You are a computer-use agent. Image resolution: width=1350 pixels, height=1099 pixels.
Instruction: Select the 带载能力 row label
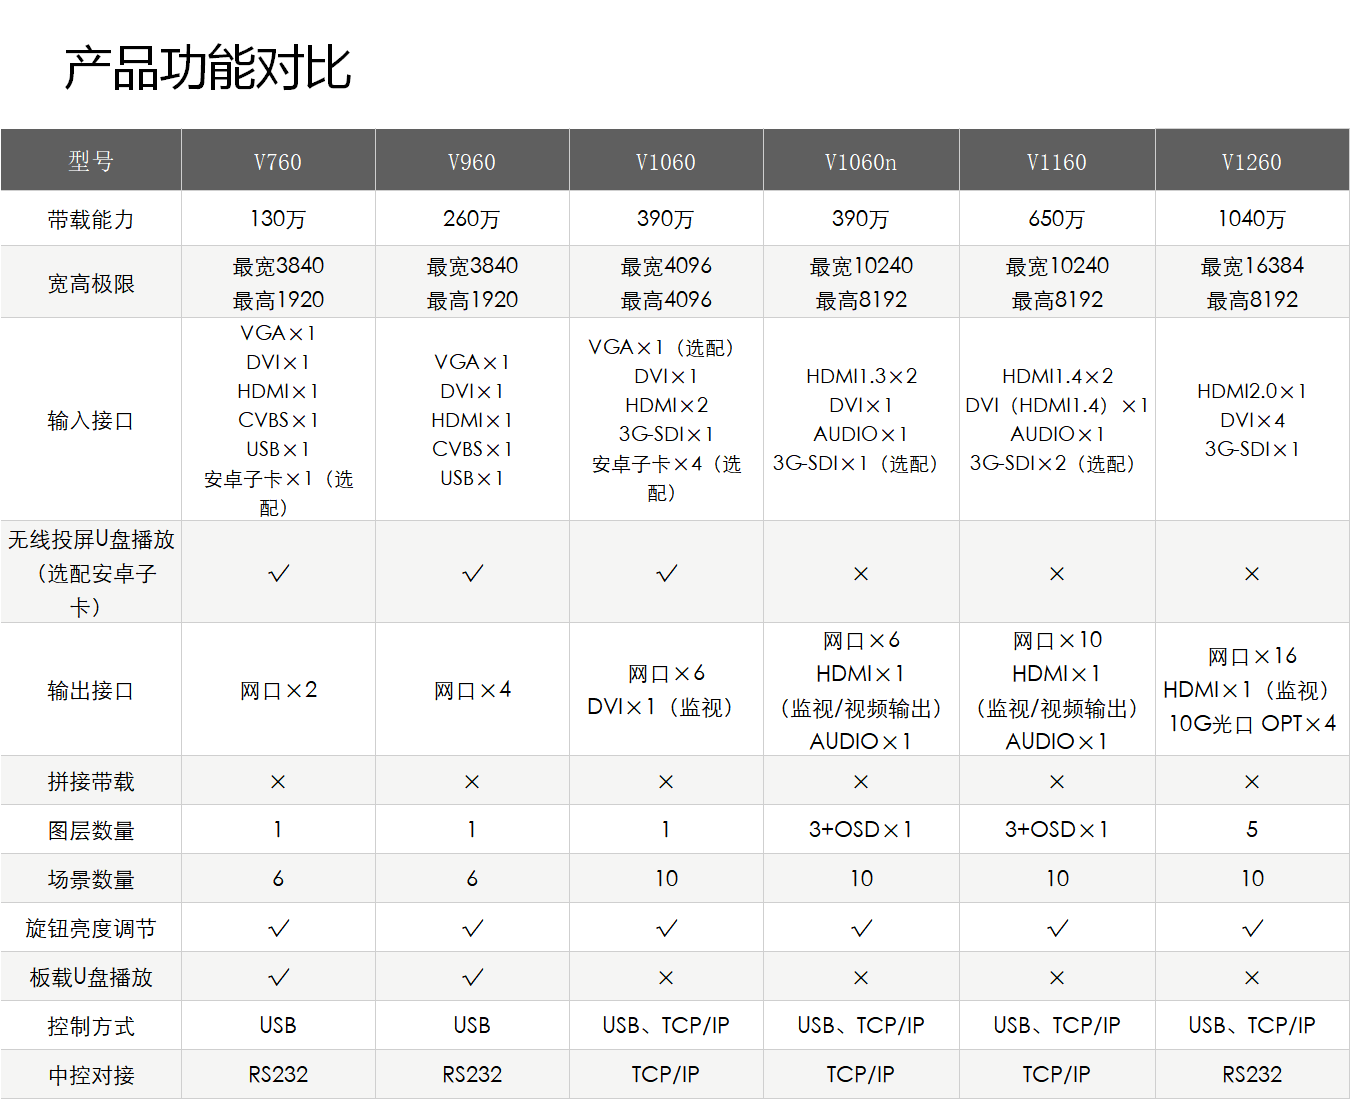point(90,218)
